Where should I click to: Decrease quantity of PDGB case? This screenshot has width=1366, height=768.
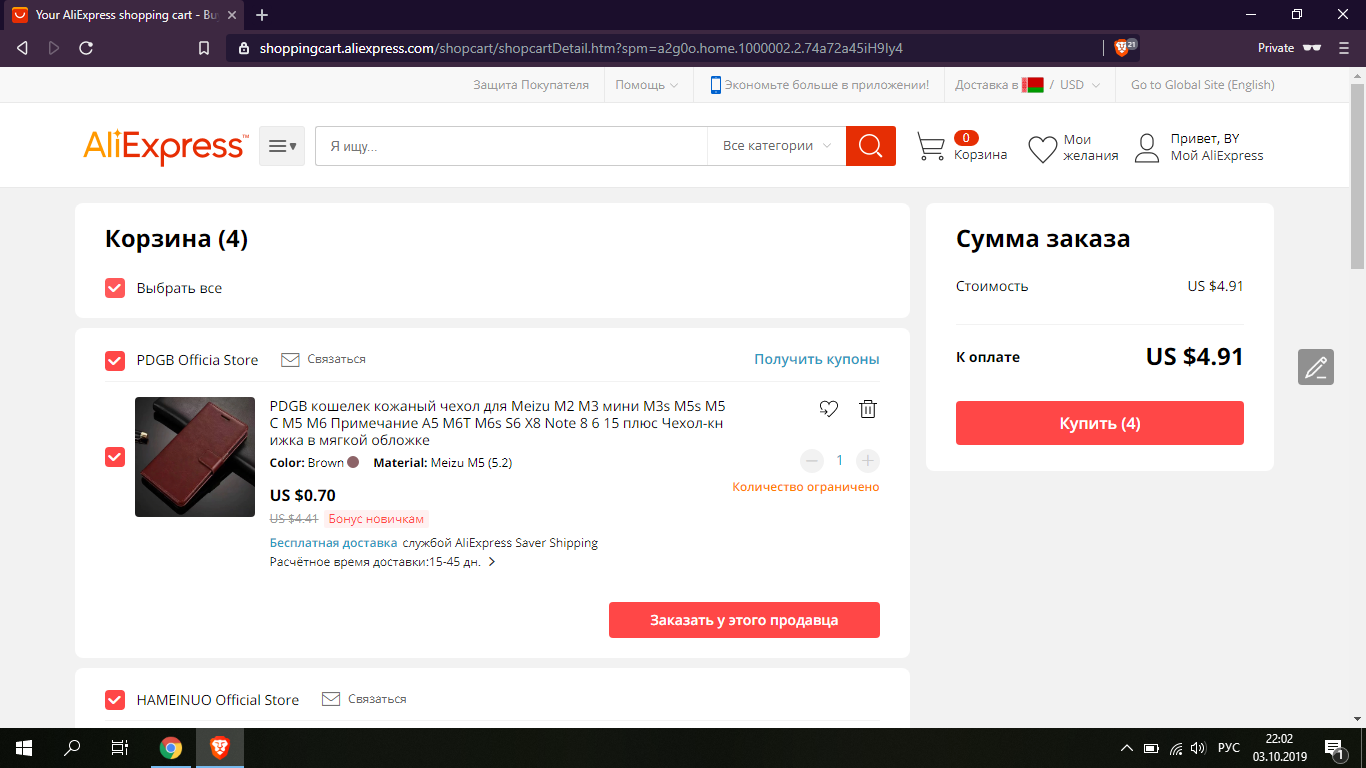click(x=812, y=461)
